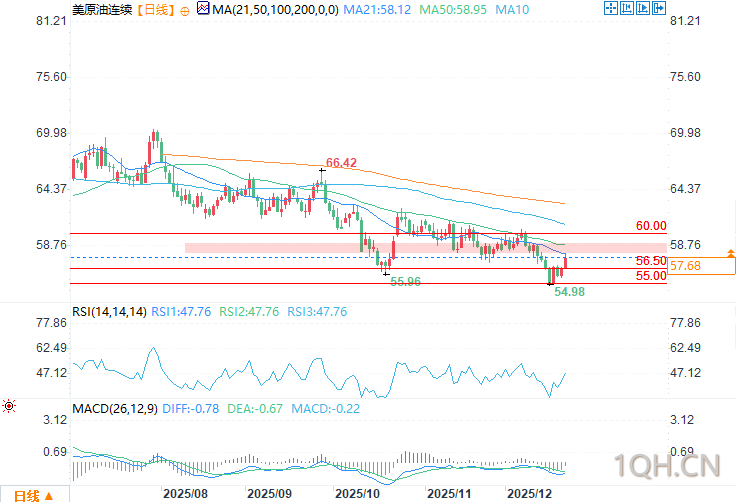Click the 美原油连续 instrument title
The width and height of the screenshot is (737, 502).
(102, 9)
